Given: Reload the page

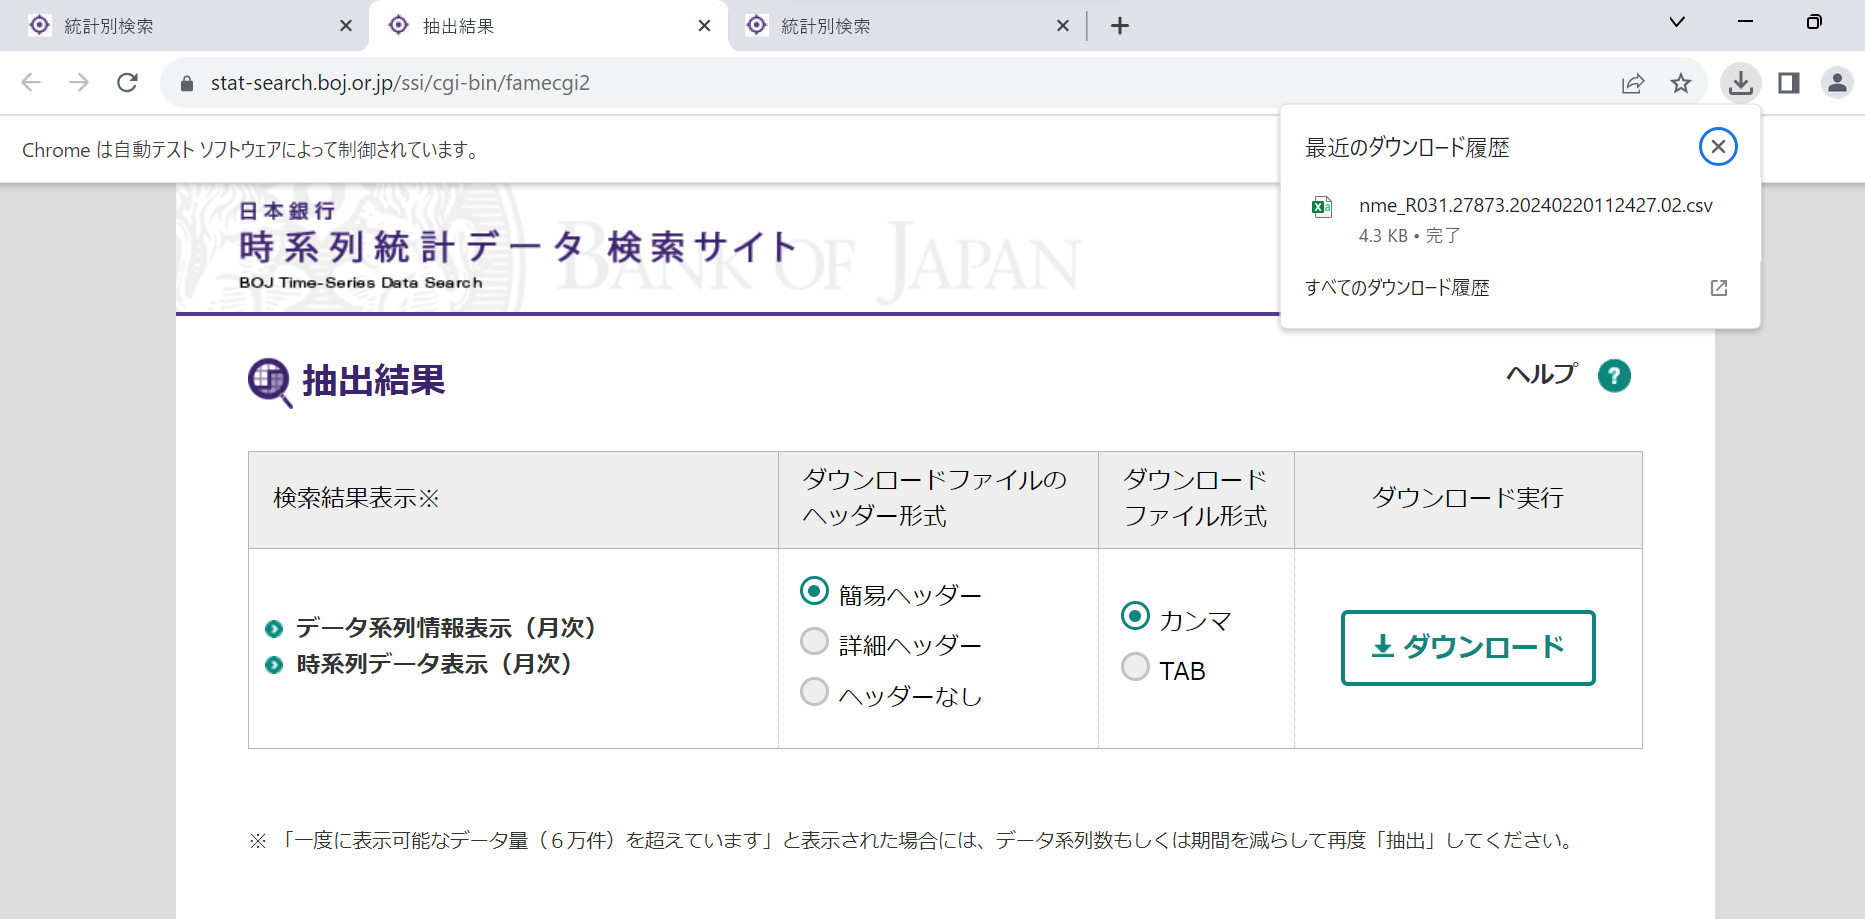Looking at the screenshot, I should coord(127,83).
